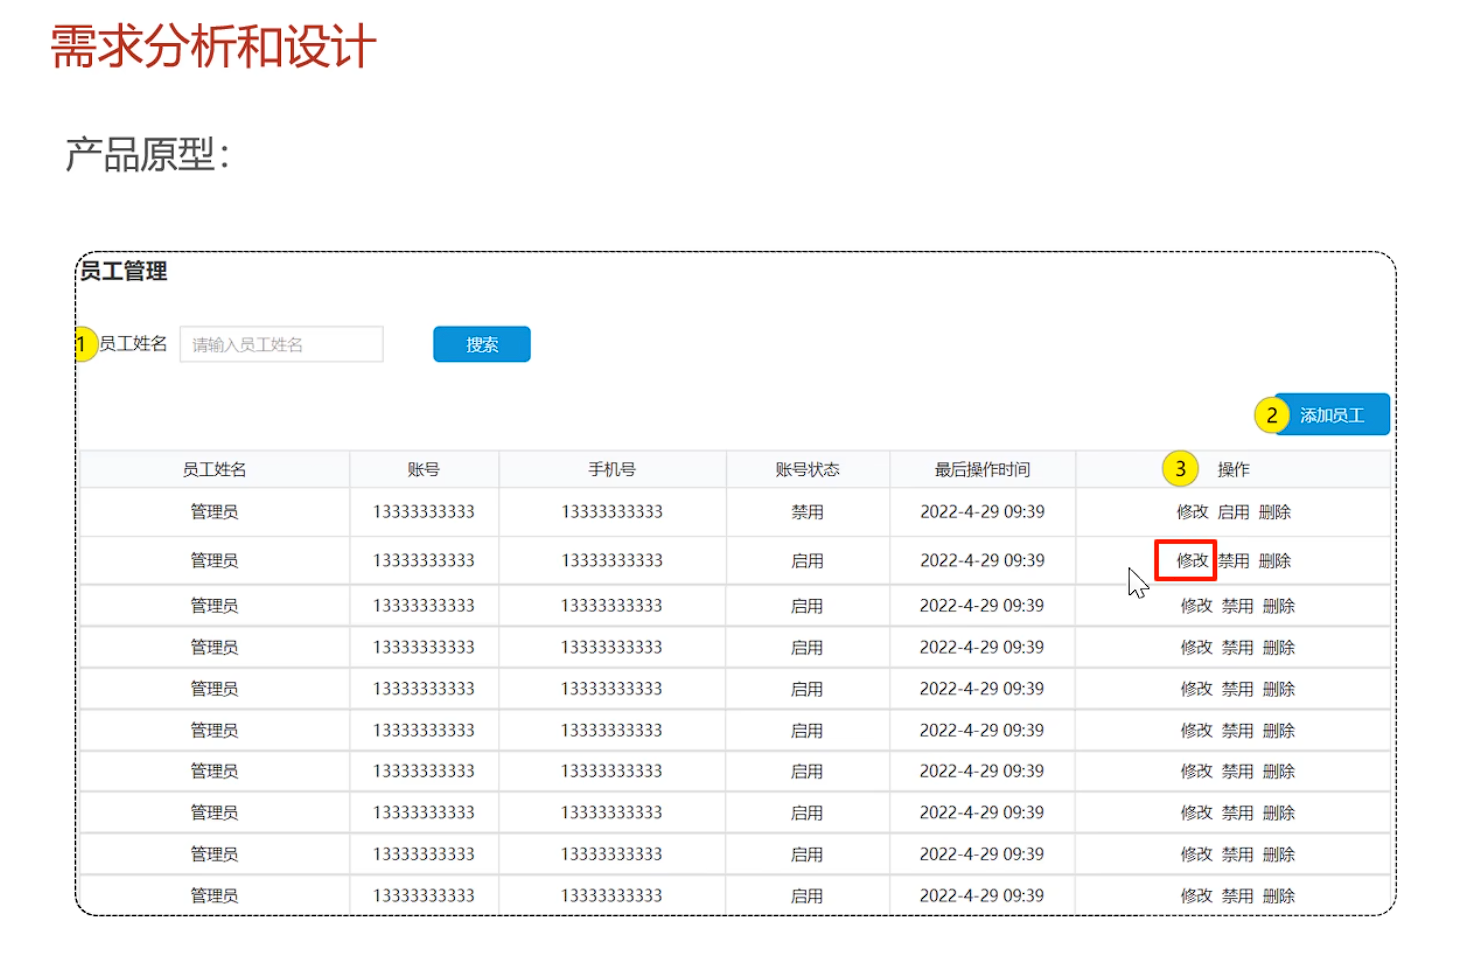Click the 员工姓名 search input field
Image resolution: width=1460 pixels, height=964 pixels.
(281, 344)
